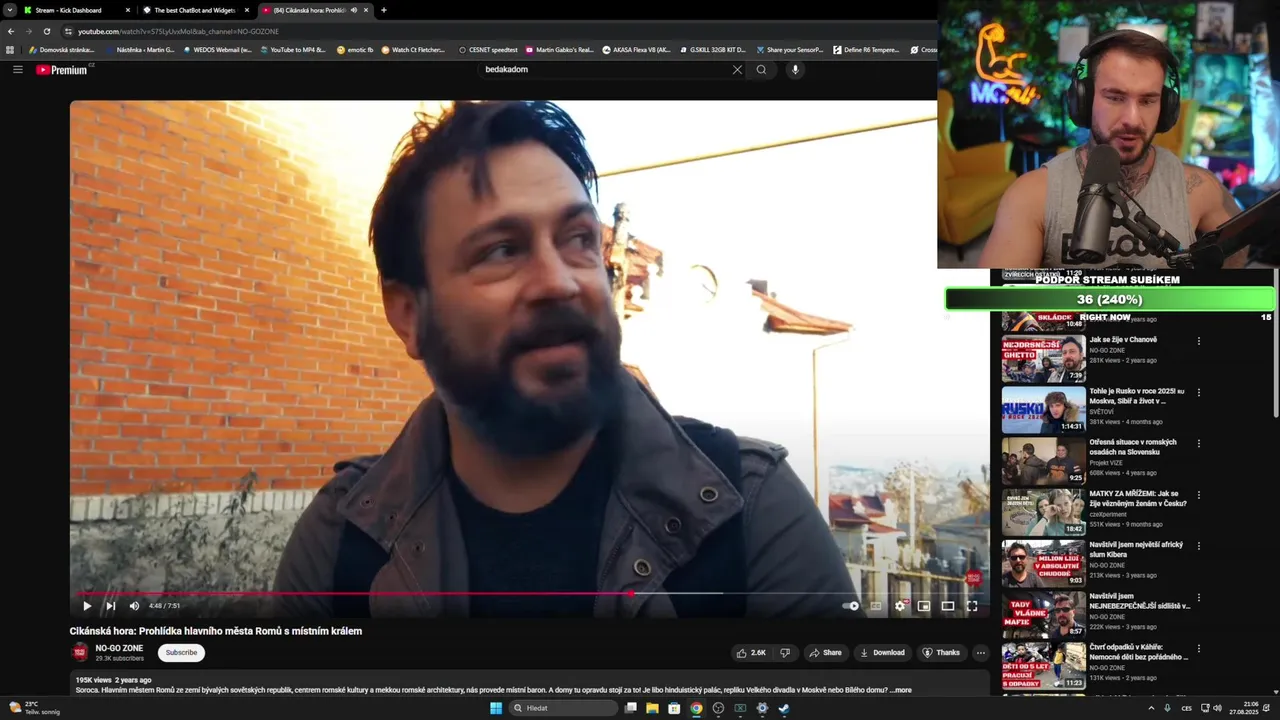The width and height of the screenshot is (1280, 720).
Task: Open G.SKILL 32GB KIT bookmark
Action: 712,49
